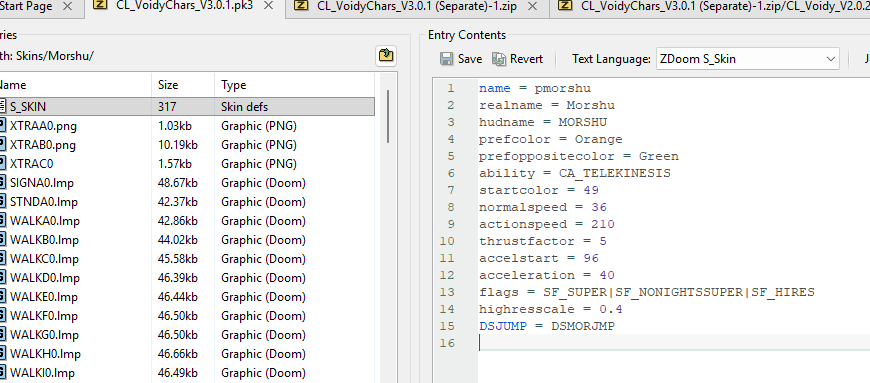This screenshot has width=870, height=383.
Task: Click the 'normalspeed = 36' code line
Action: tap(543, 207)
